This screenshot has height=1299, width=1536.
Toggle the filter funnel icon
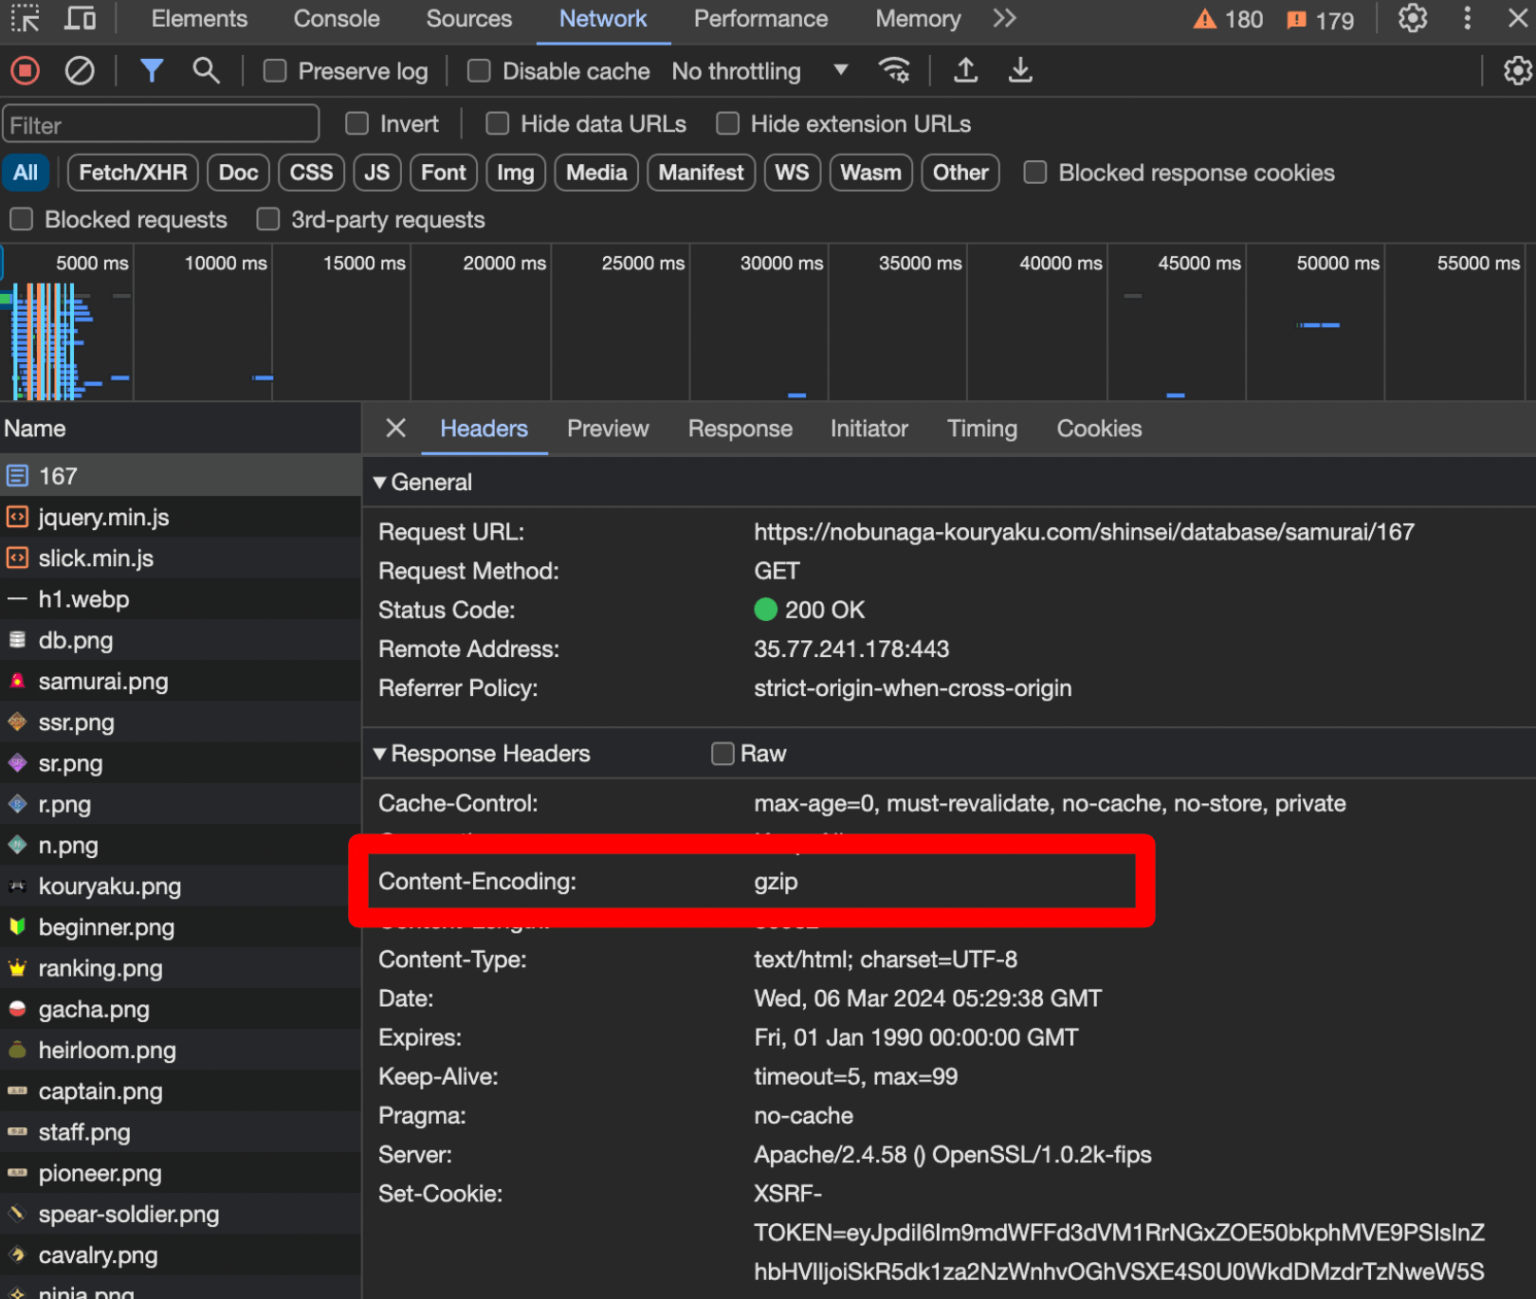(152, 70)
